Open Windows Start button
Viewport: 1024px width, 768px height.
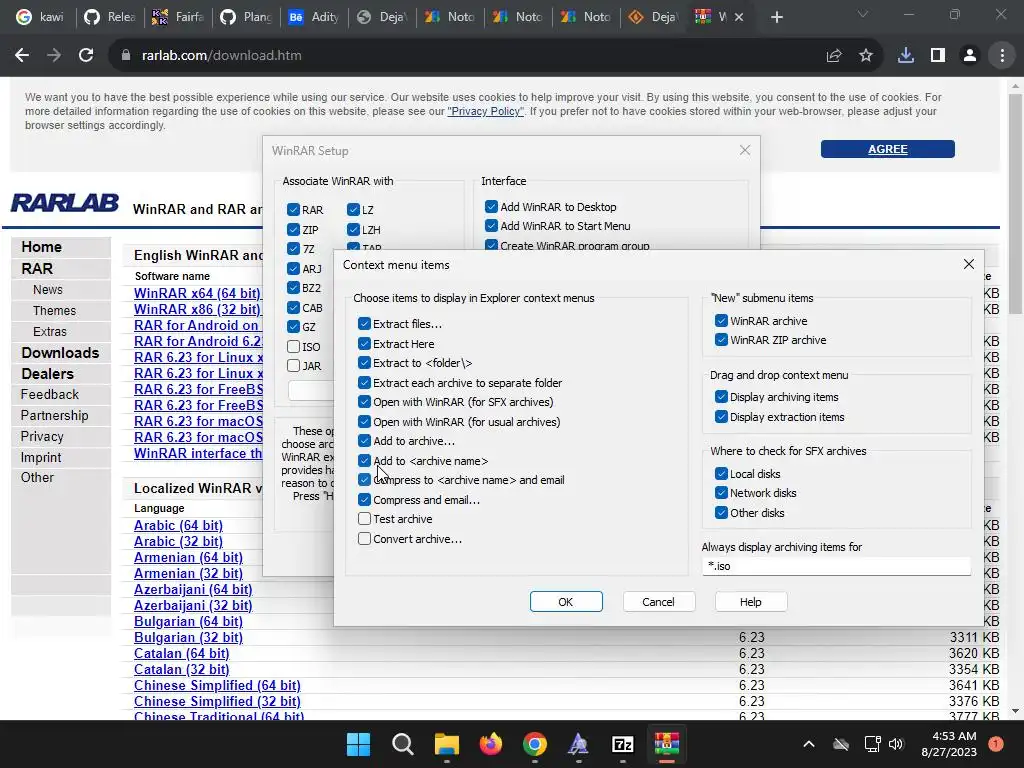pyautogui.click(x=358, y=744)
